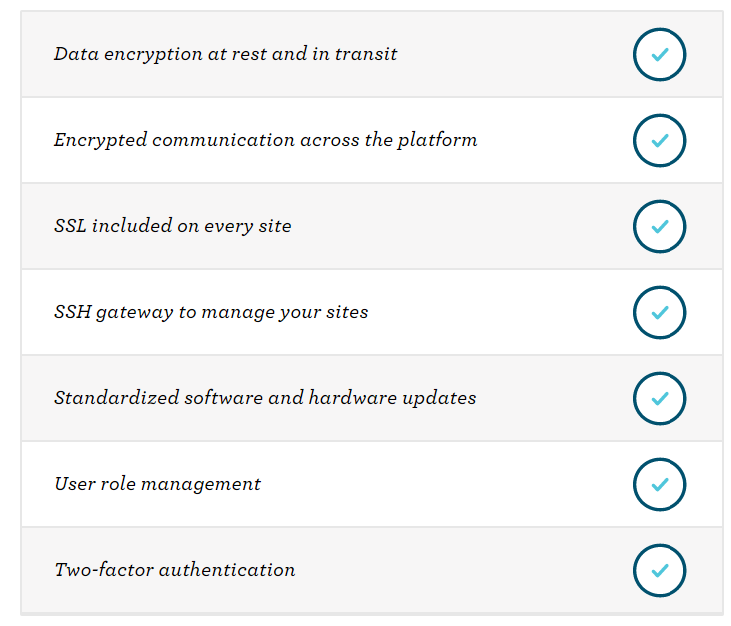Select the row listing Standardized software updates

(x=372, y=398)
